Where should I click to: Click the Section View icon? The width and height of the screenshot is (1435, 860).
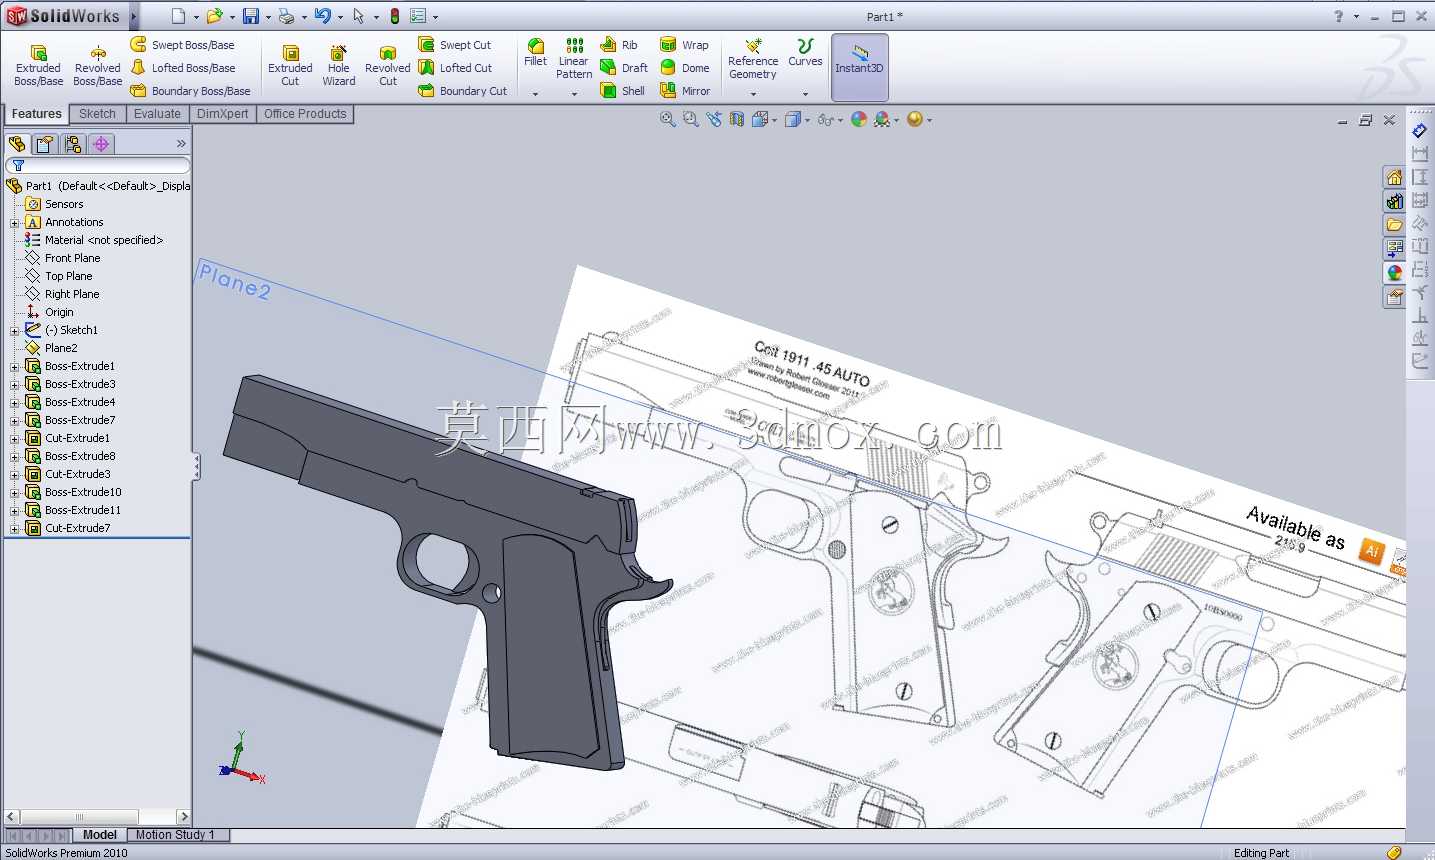pos(737,119)
